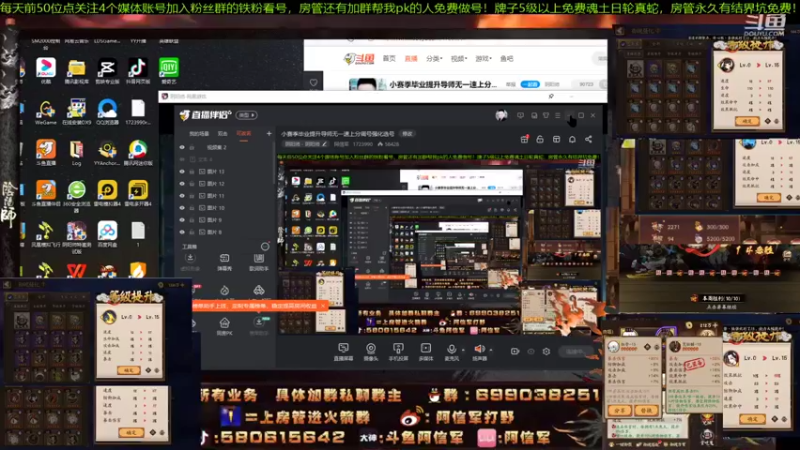
Task: Click the 手机投屏 phone casting button
Action: point(398,352)
